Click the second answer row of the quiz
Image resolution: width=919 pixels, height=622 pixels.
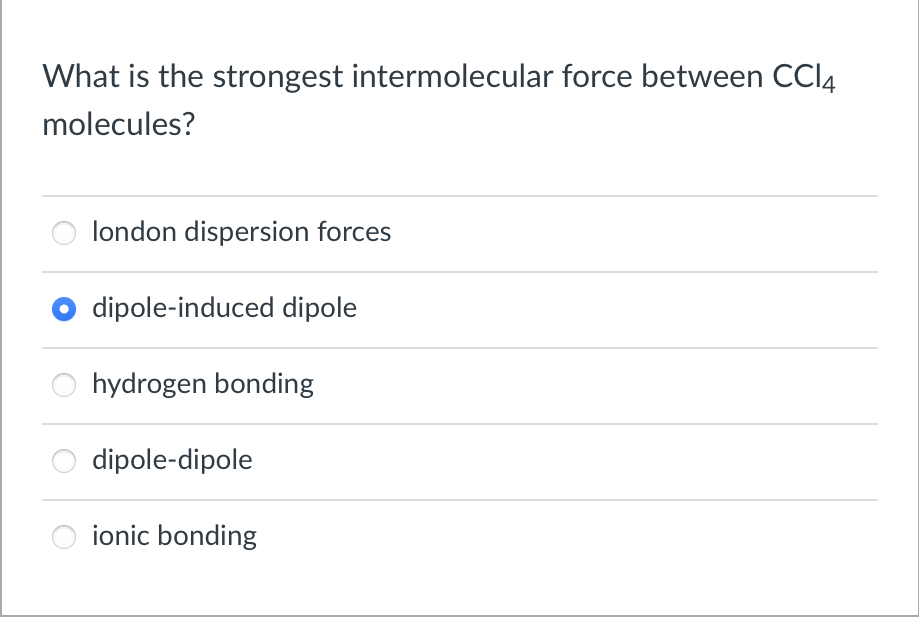[460, 309]
